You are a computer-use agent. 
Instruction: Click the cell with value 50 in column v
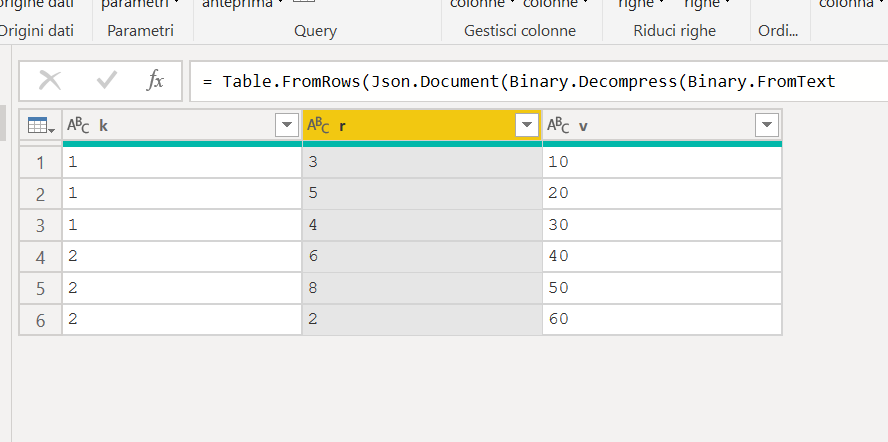tap(662, 288)
